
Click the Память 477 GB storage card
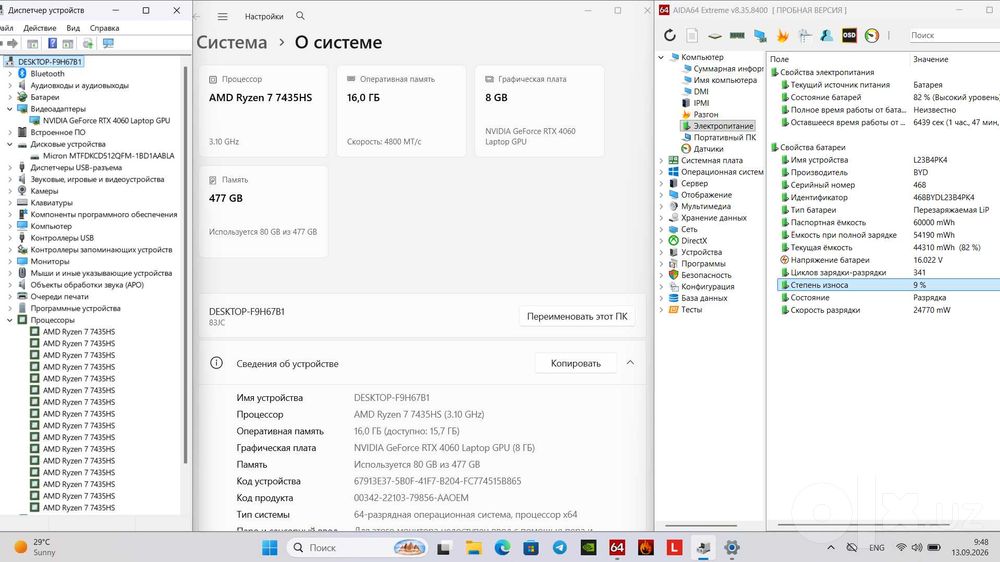click(x=263, y=212)
